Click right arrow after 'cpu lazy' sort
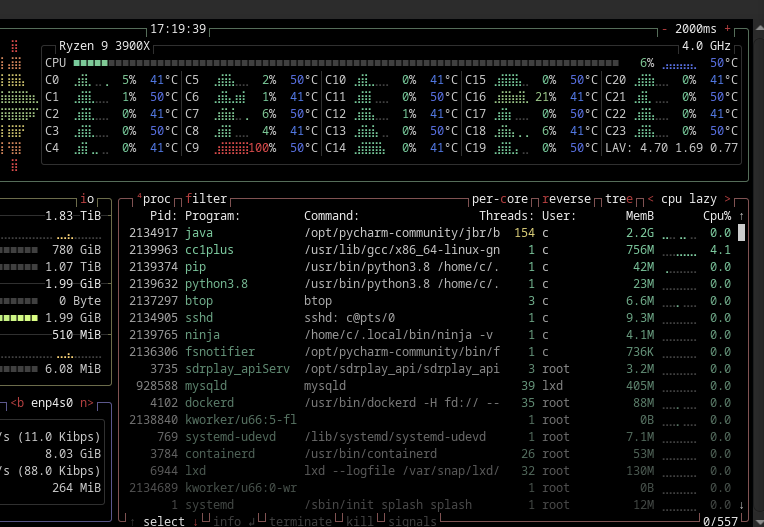Viewport: 764px width, 527px height. tap(727, 198)
